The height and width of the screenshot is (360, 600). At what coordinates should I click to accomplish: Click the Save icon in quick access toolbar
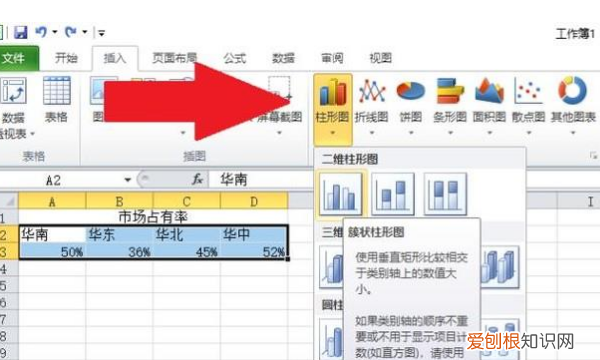coord(20,32)
